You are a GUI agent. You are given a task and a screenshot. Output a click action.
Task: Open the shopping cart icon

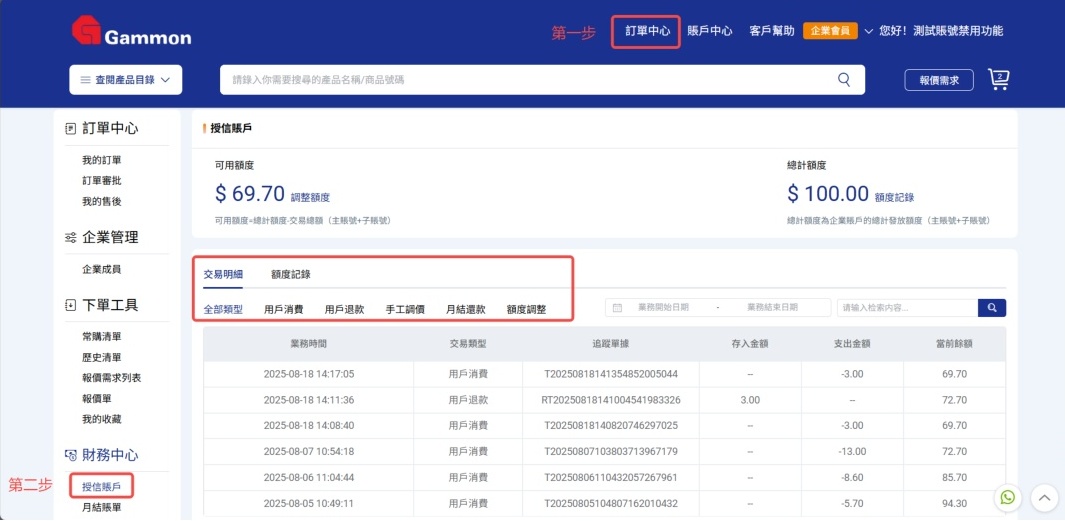(998, 79)
